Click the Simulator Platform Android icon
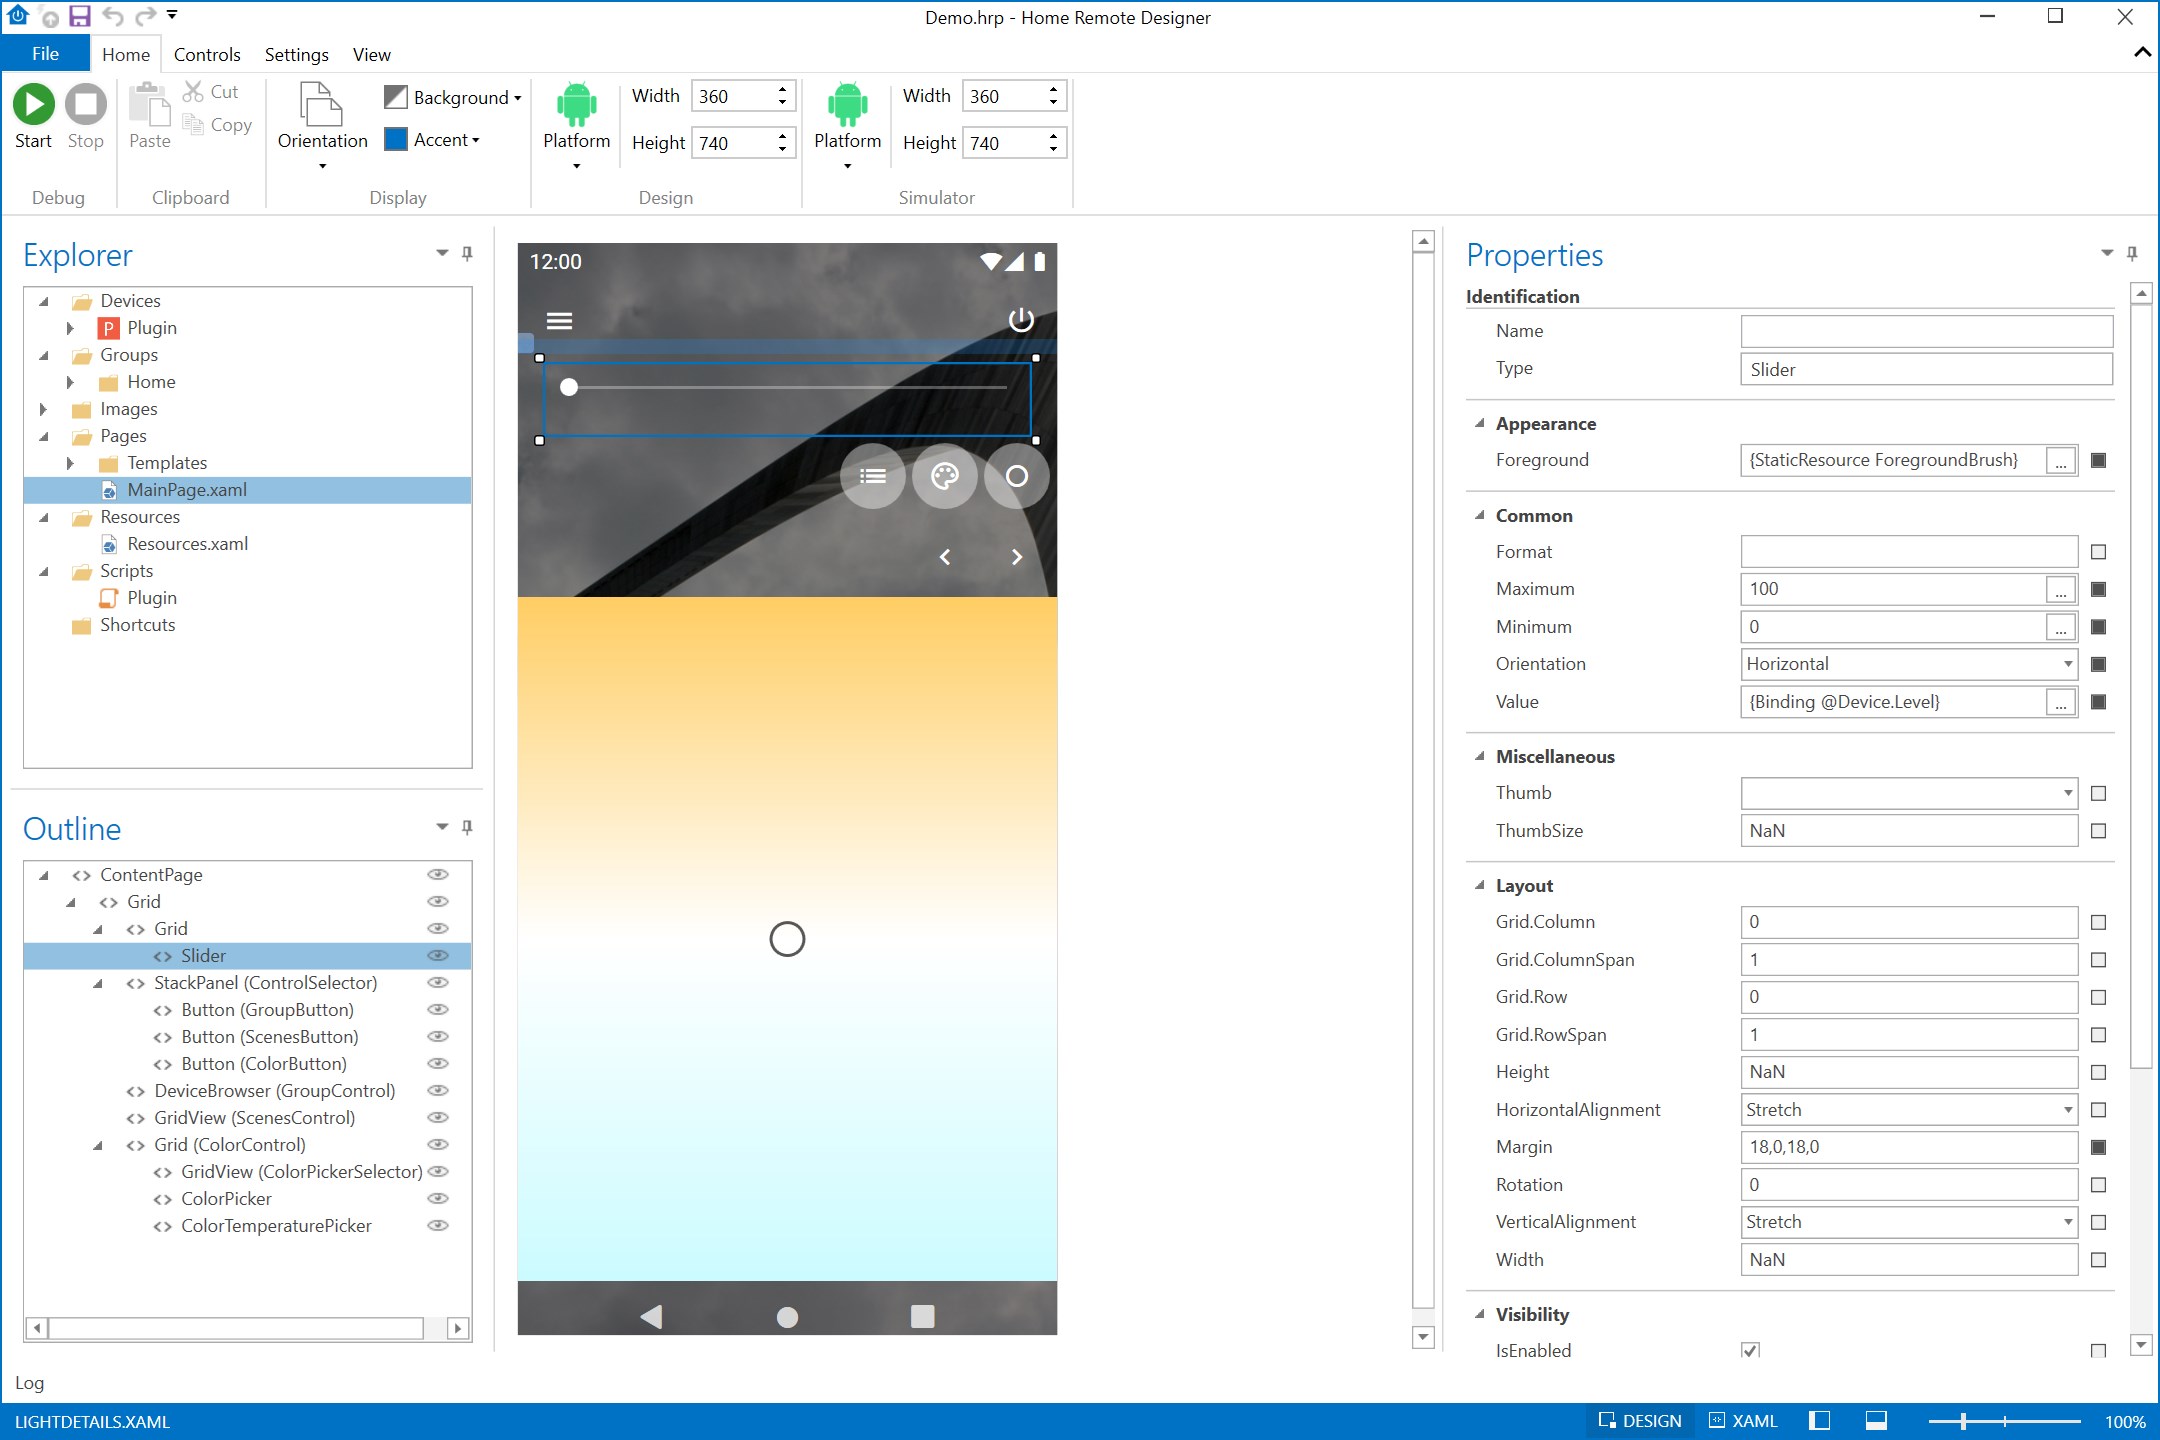Image resolution: width=2160 pixels, height=1440 pixels. (x=847, y=104)
